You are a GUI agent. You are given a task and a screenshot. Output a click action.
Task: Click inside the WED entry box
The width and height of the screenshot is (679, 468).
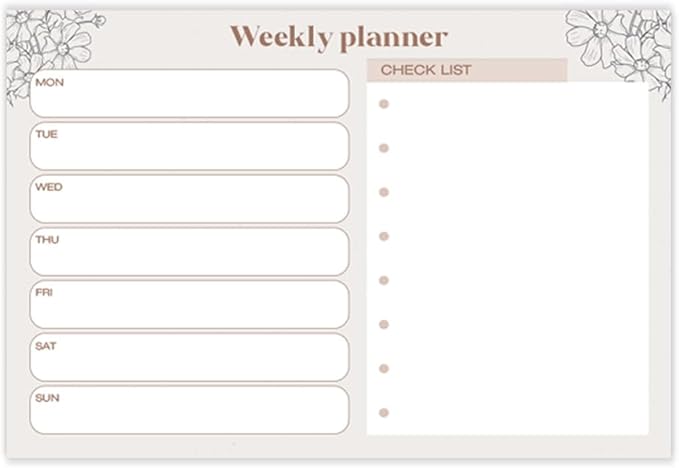[189, 199]
